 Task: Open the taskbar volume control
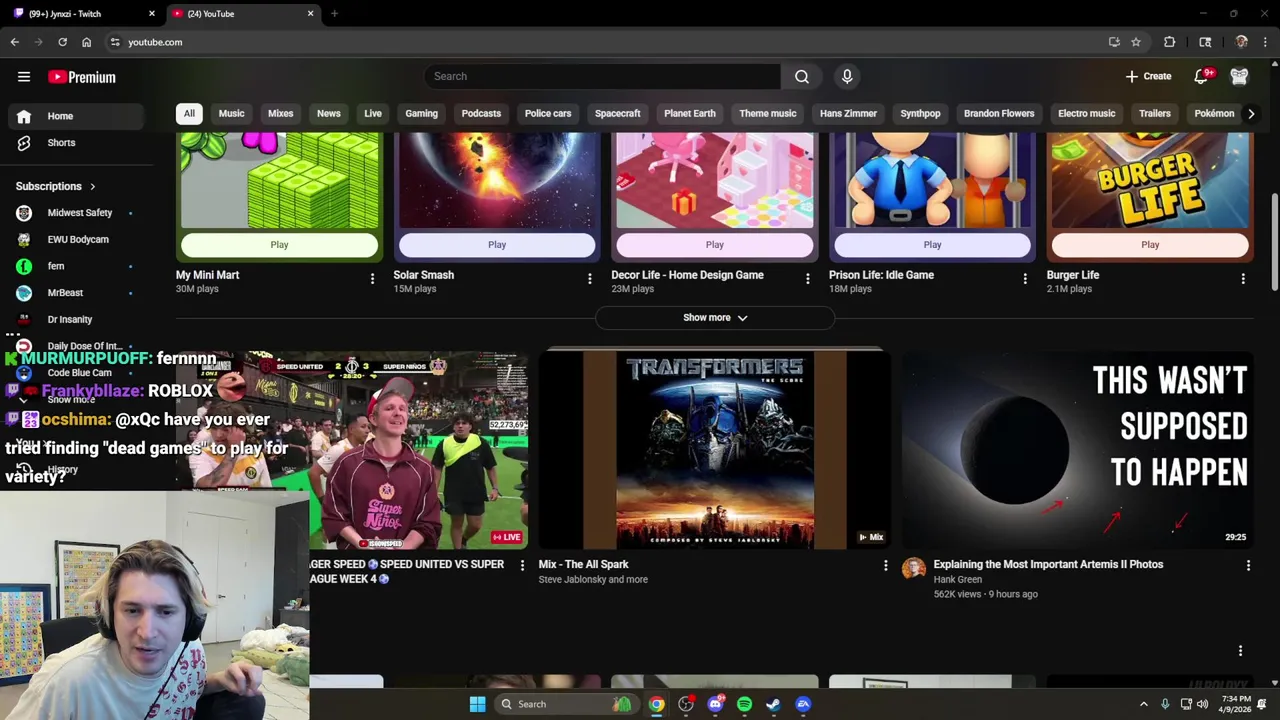click(1202, 704)
